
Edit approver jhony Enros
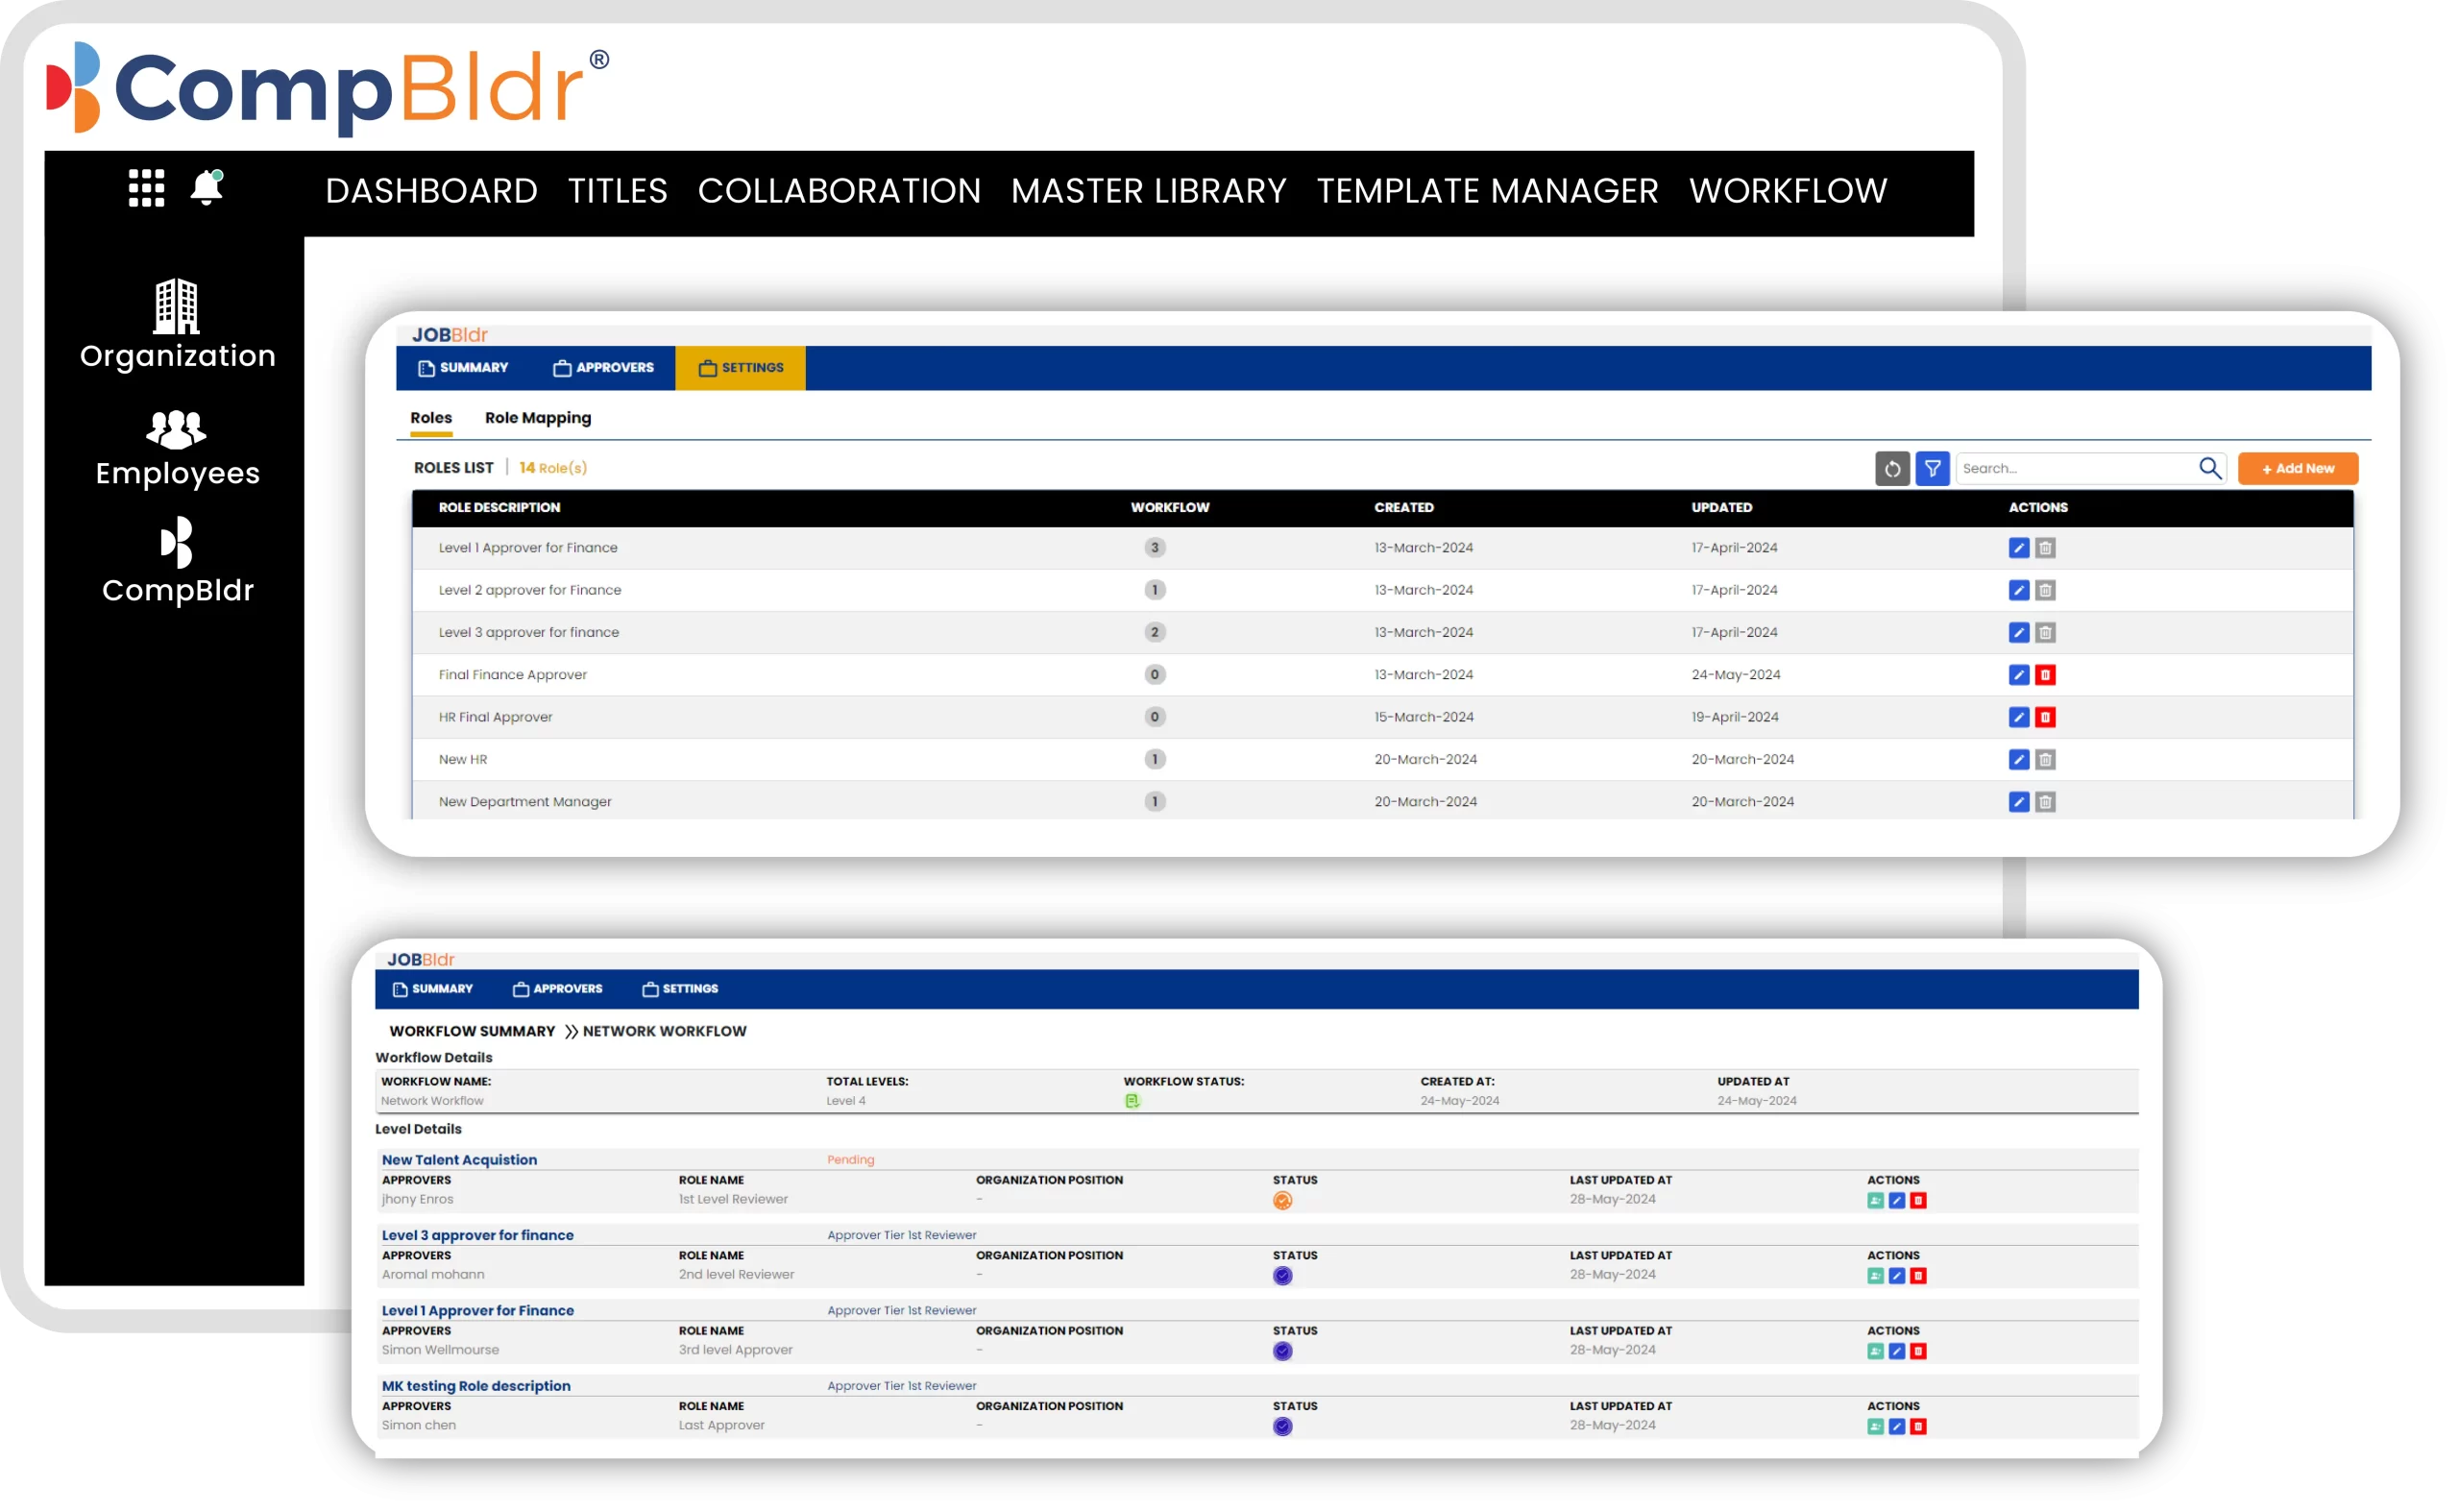pyautogui.click(x=1897, y=1201)
